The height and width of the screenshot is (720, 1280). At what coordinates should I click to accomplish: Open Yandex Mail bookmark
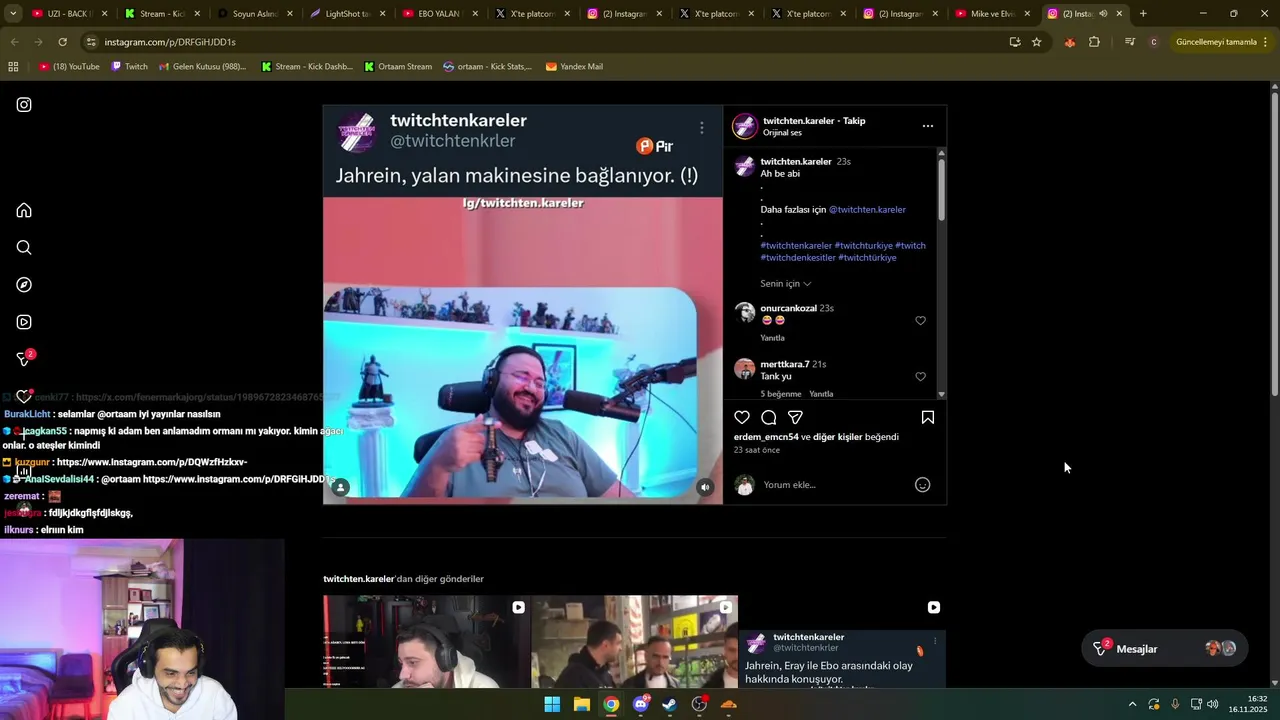[574, 67]
